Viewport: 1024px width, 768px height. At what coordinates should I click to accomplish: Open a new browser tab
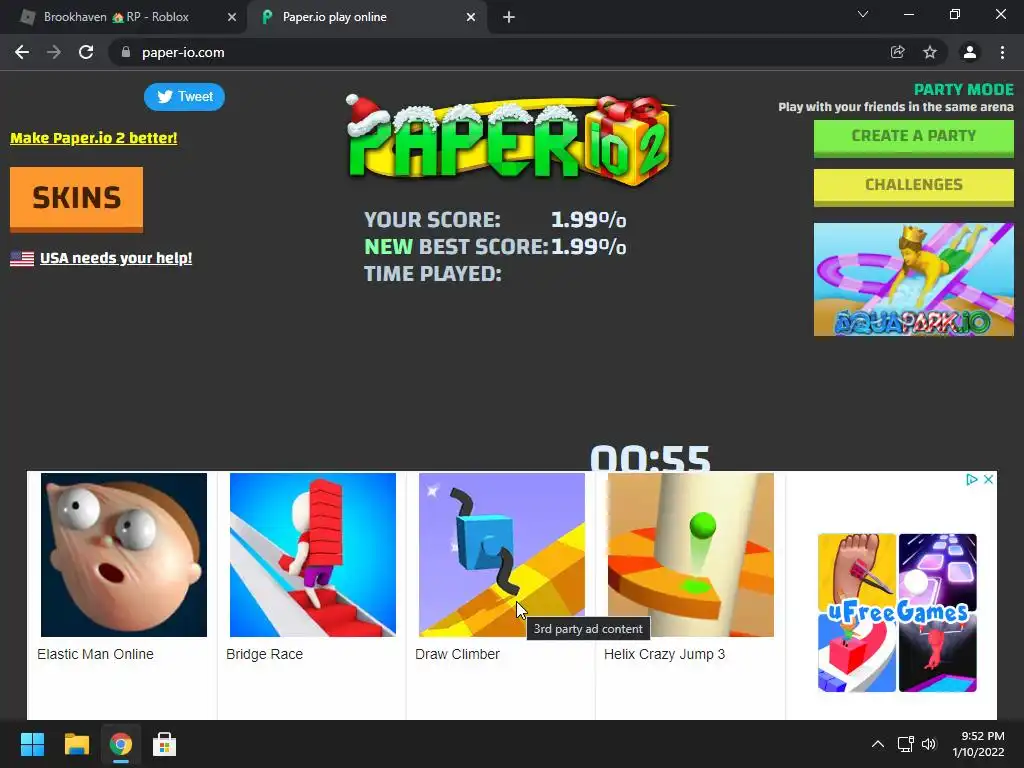tap(509, 17)
